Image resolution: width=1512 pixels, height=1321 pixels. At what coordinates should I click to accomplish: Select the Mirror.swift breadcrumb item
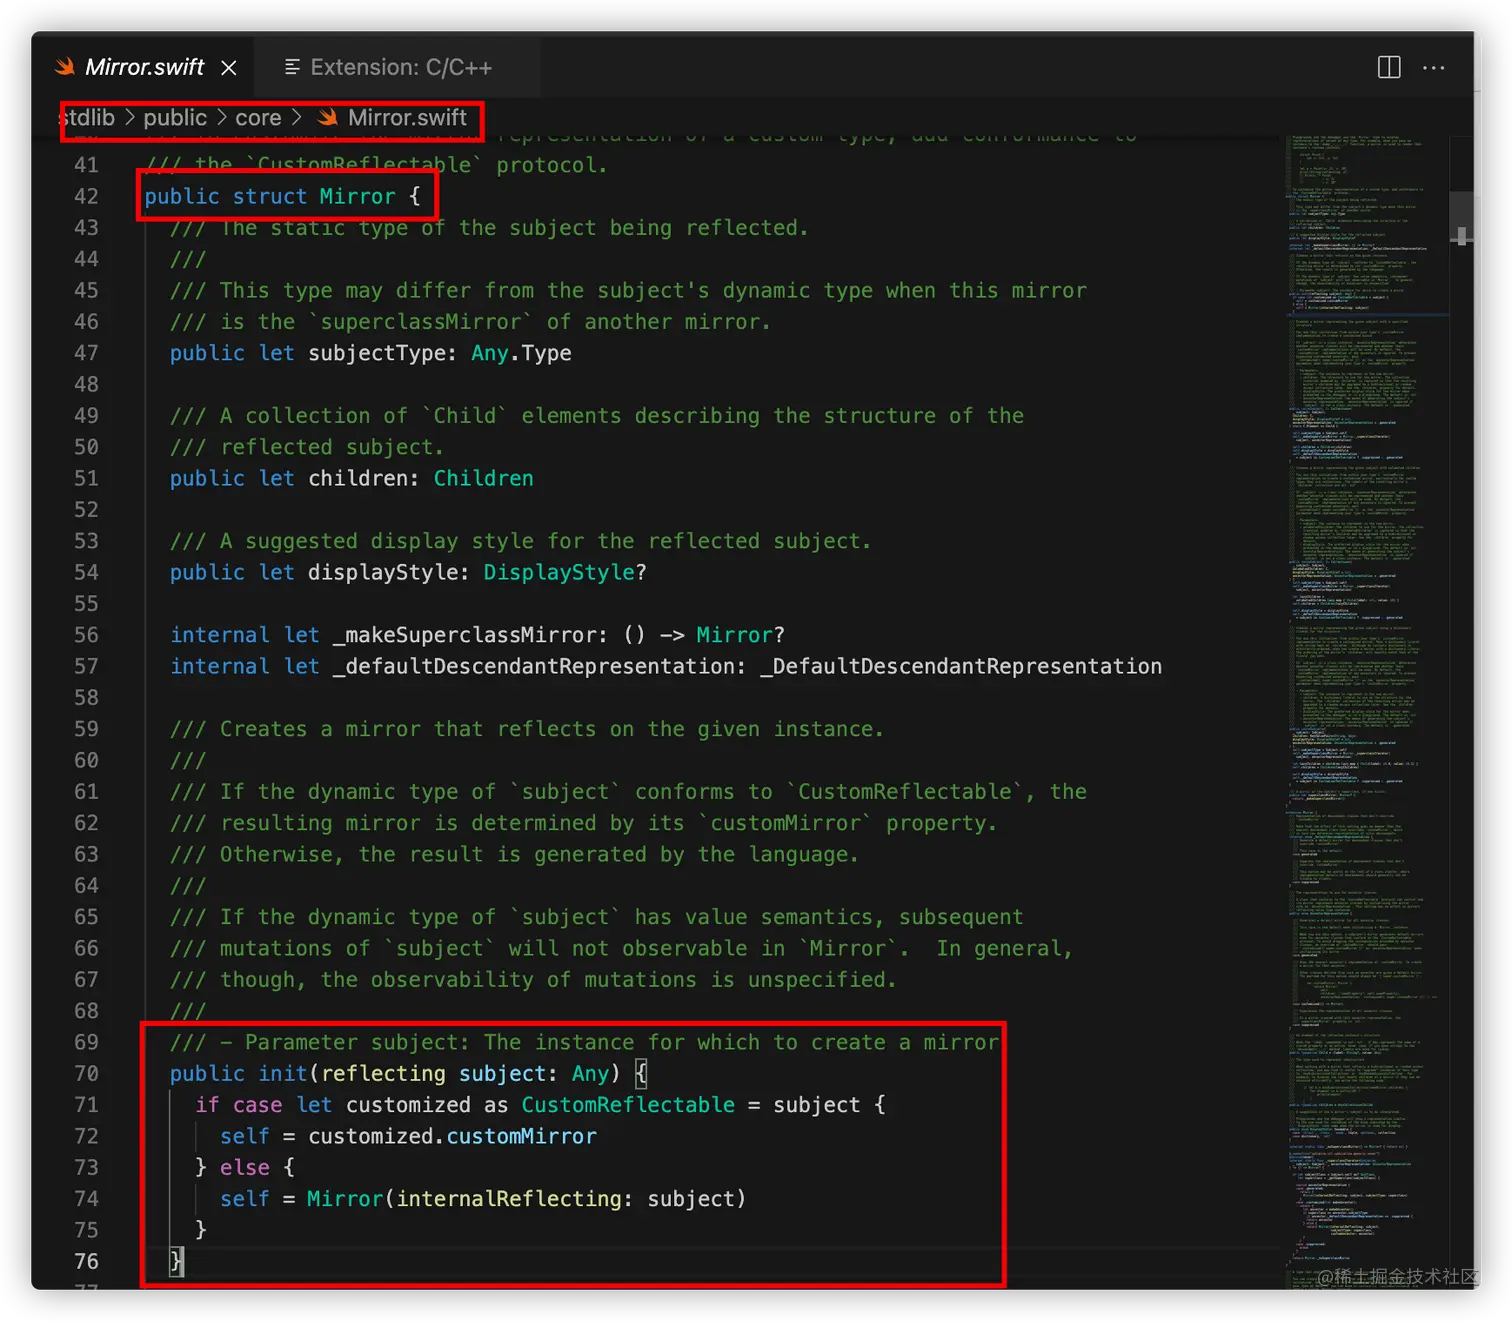coord(407,118)
